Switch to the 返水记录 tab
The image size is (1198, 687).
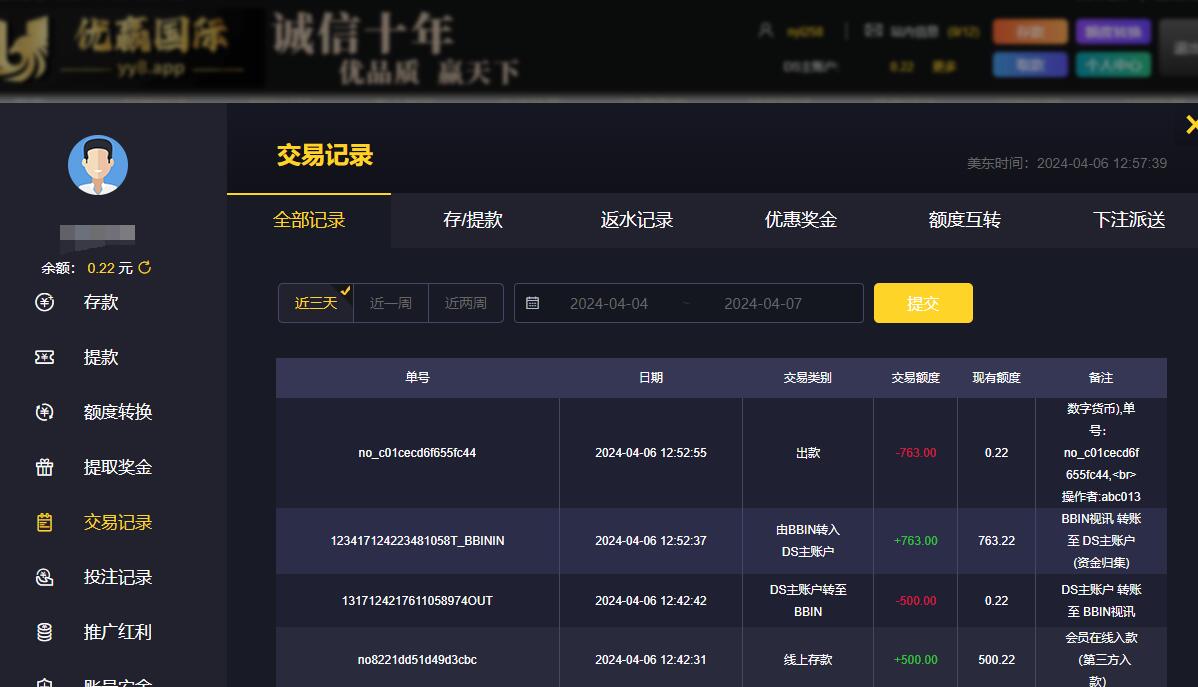pos(636,220)
